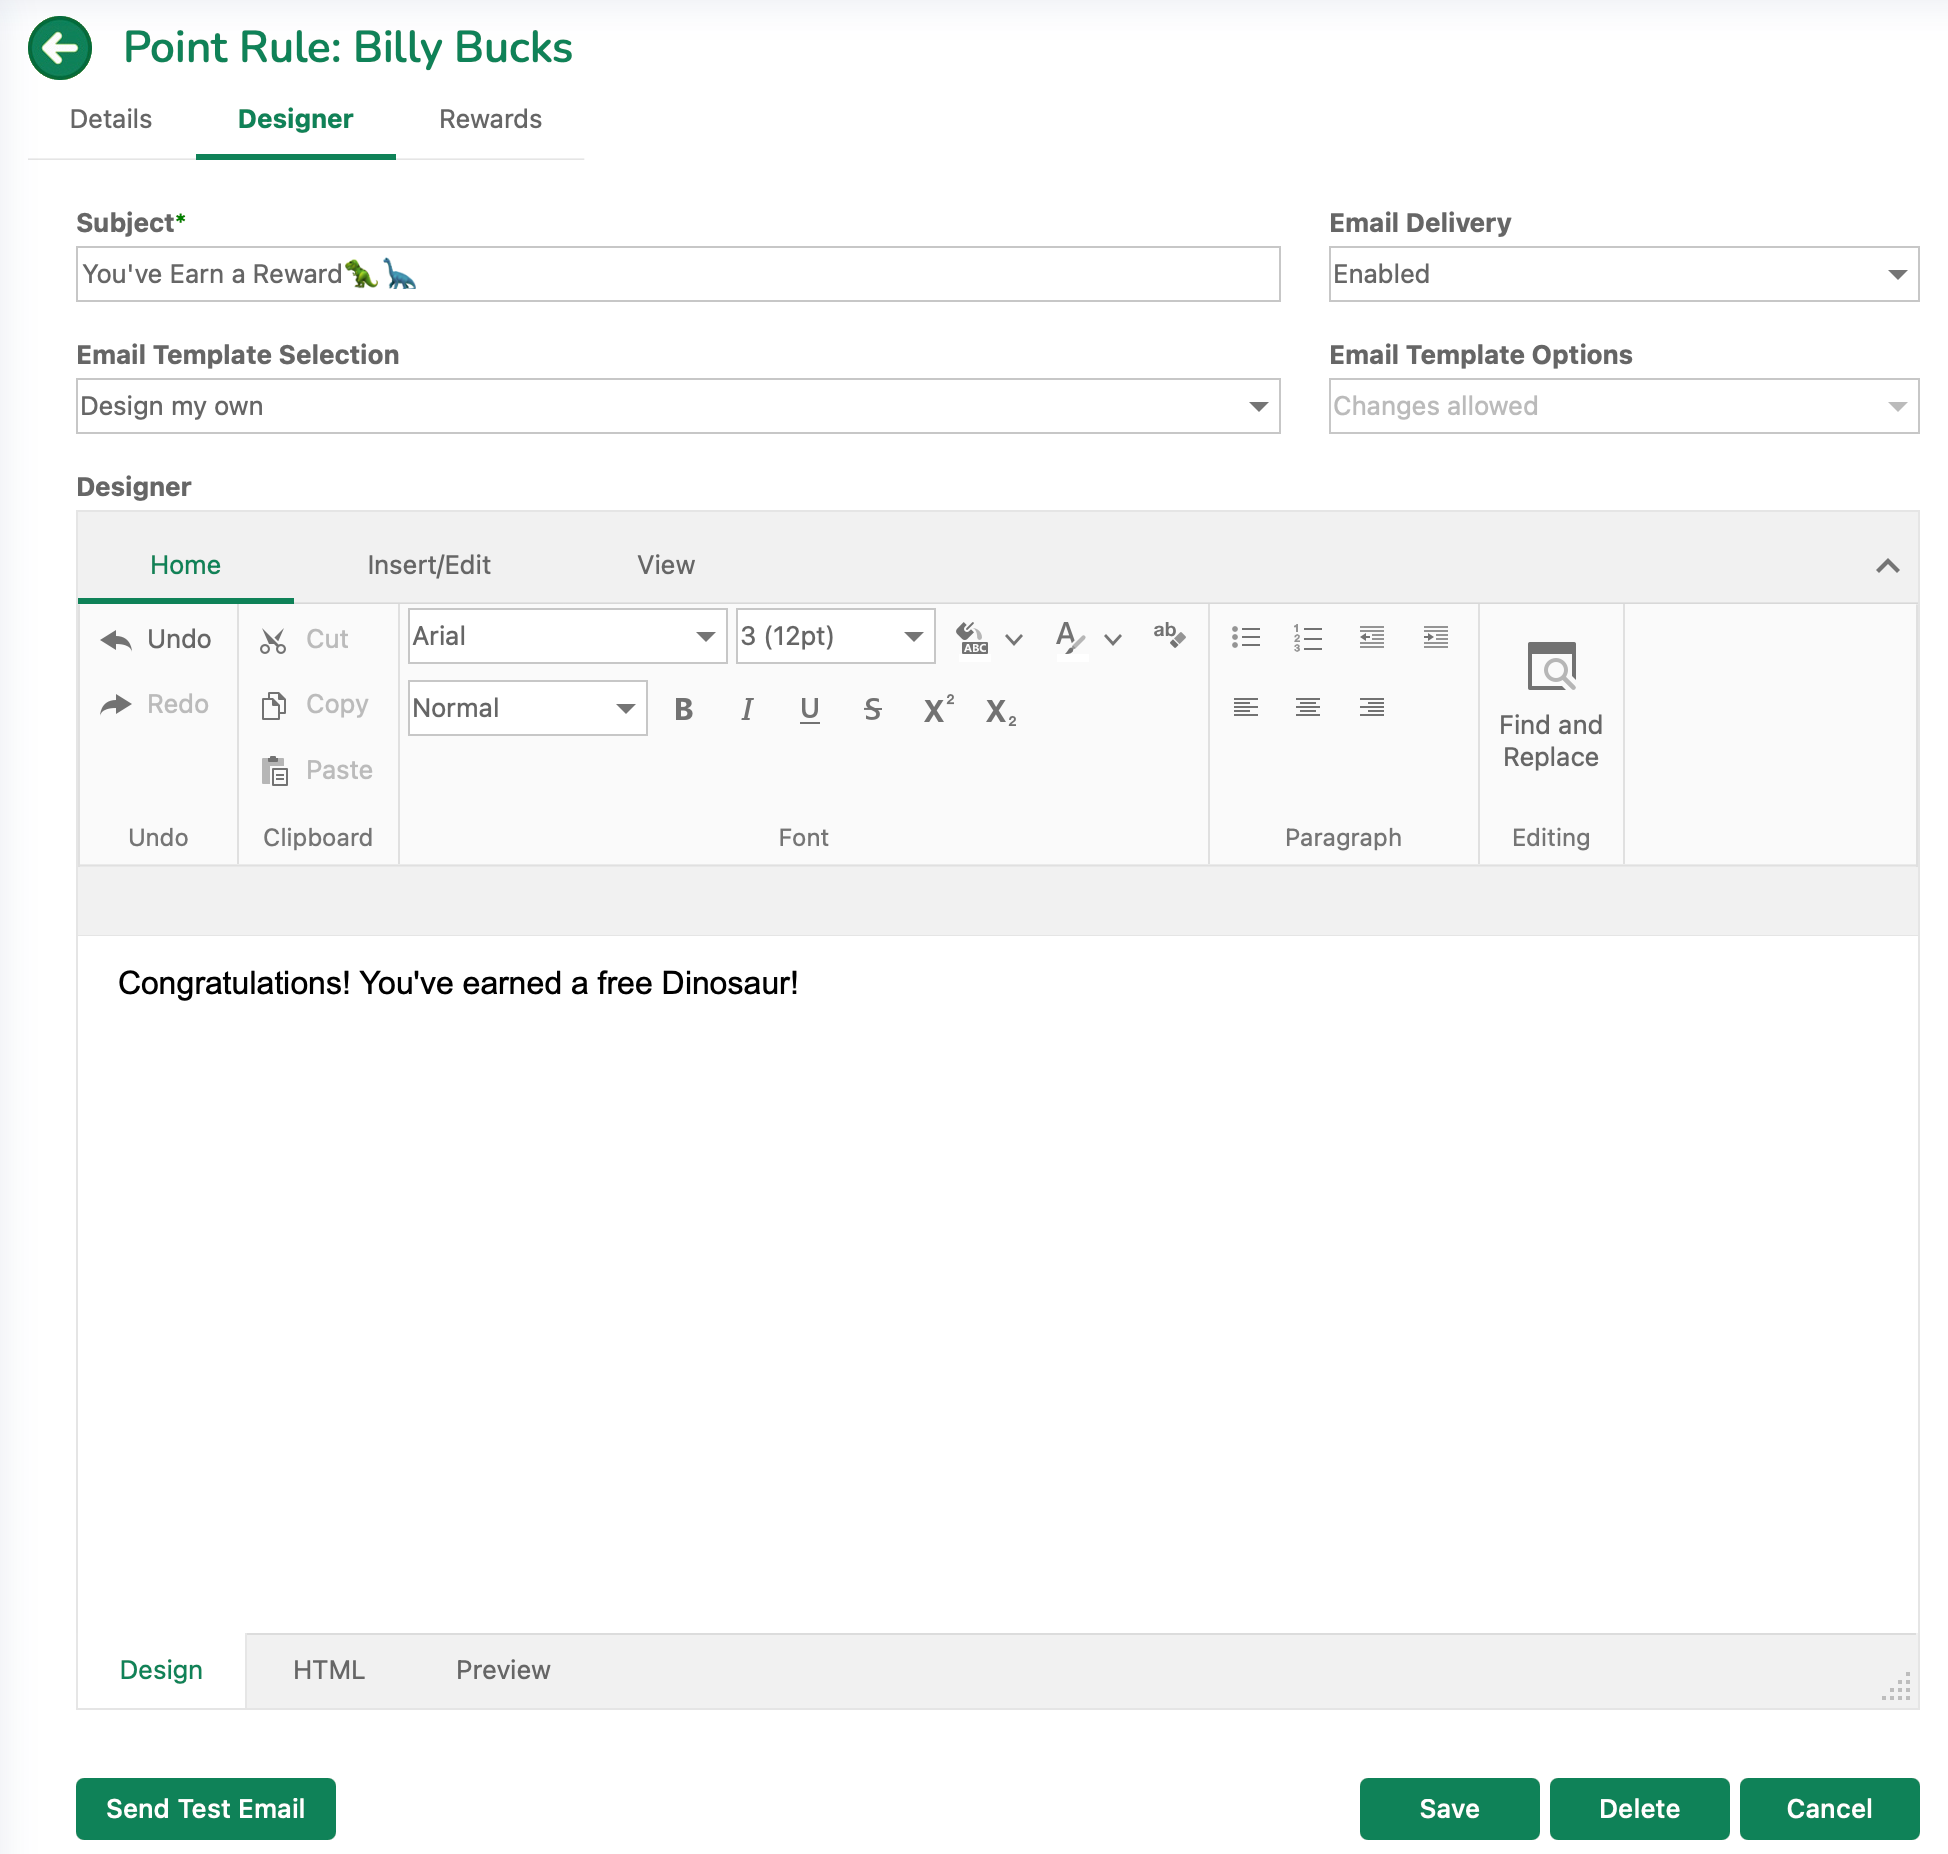
Task: Open the Email Template Options dropdown
Action: [1623, 406]
